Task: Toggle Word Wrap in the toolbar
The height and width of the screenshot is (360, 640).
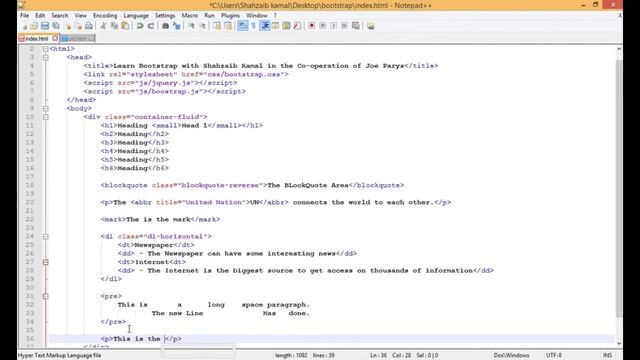Action: (242, 26)
